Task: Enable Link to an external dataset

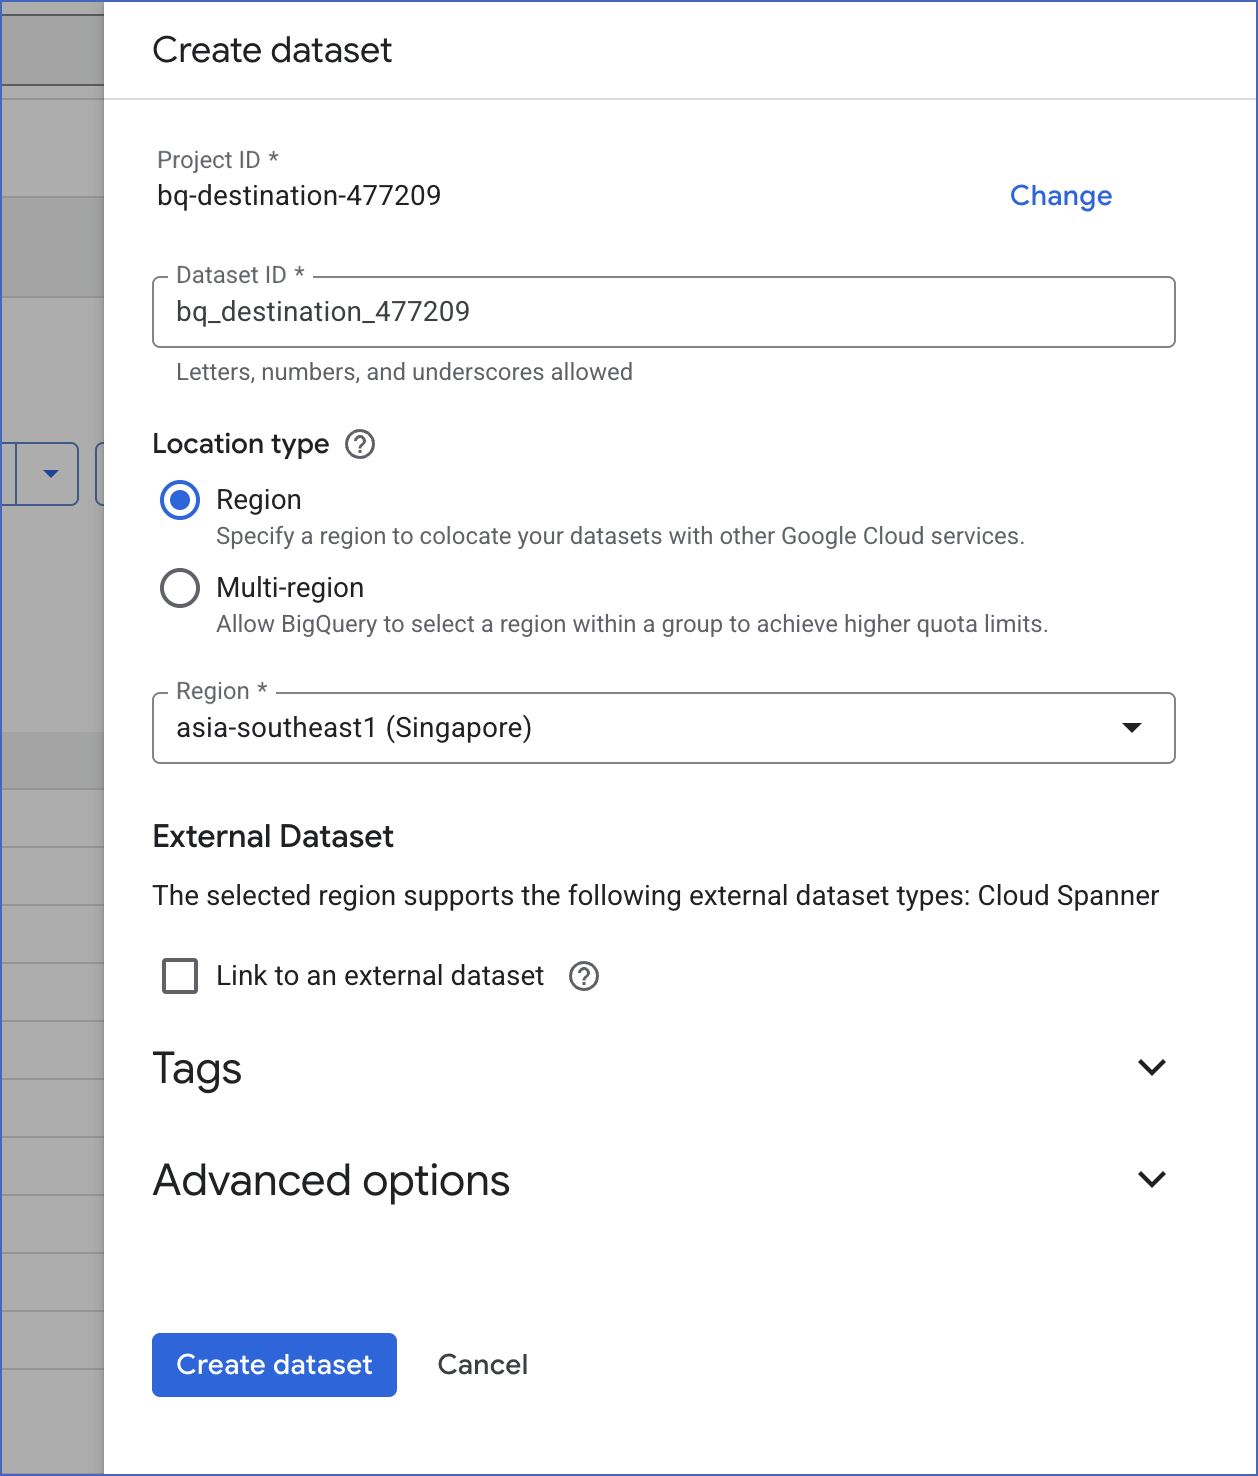Action: click(x=179, y=976)
